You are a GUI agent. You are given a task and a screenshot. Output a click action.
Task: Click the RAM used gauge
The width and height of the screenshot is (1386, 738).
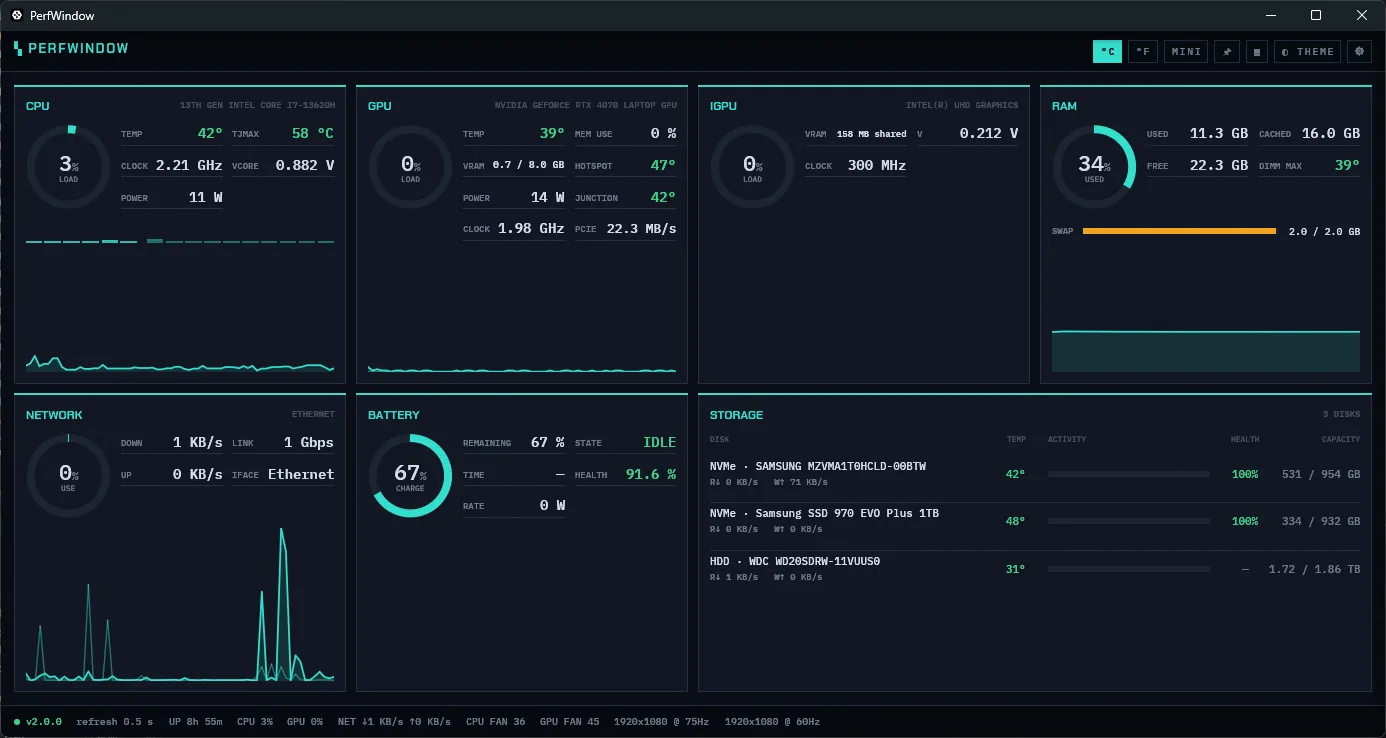point(1094,166)
